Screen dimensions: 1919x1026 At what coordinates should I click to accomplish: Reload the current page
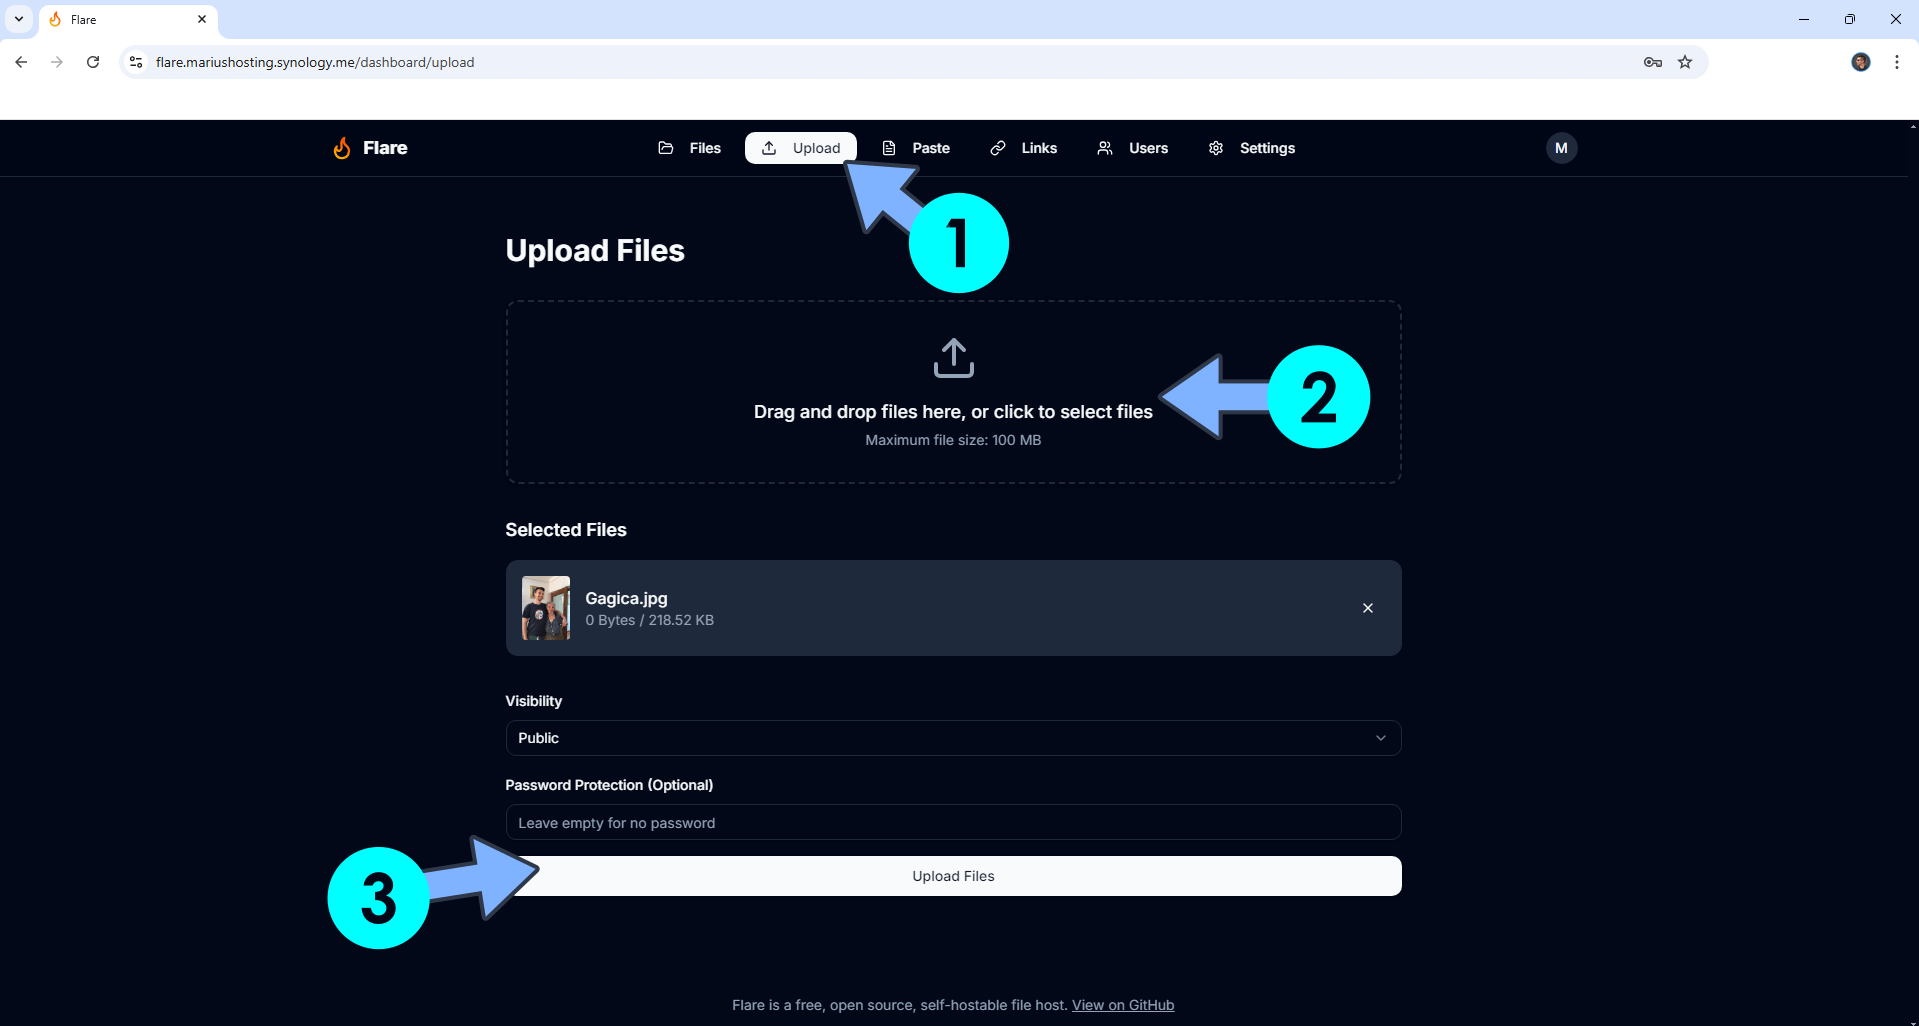[x=93, y=62]
